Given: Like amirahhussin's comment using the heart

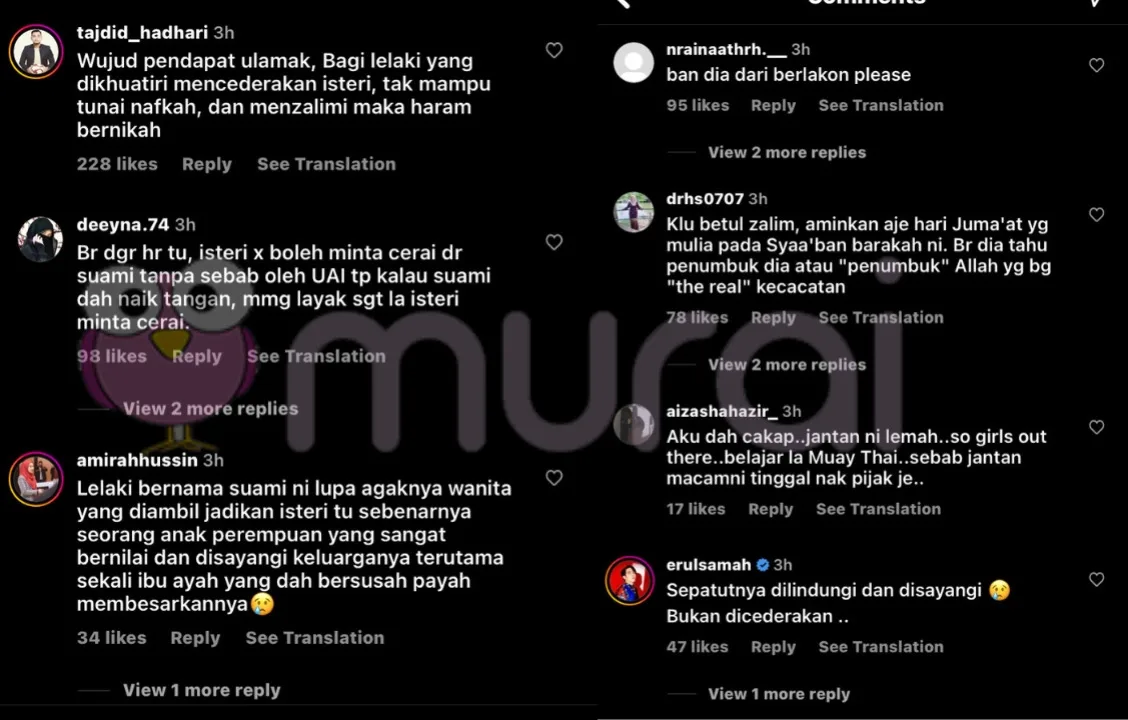Looking at the screenshot, I should [x=554, y=478].
